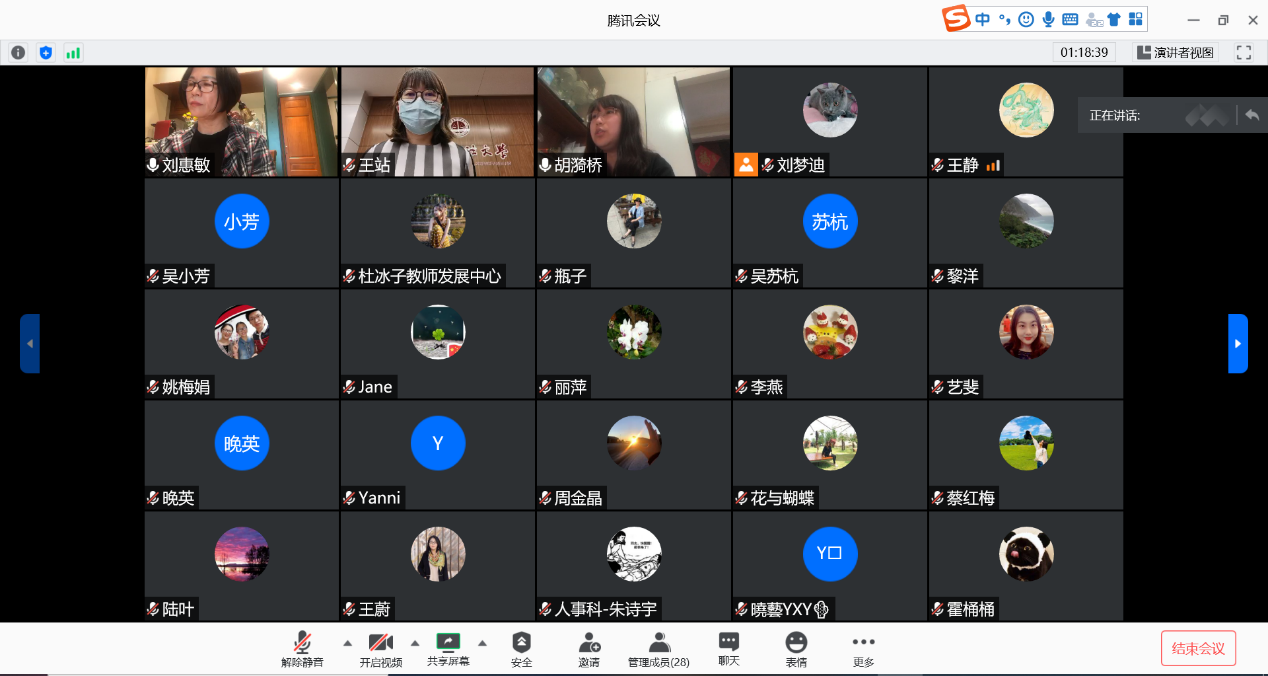The width and height of the screenshot is (1268, 676).
Task: Click orange signal bars next to 王静
Action: (993, 166)
